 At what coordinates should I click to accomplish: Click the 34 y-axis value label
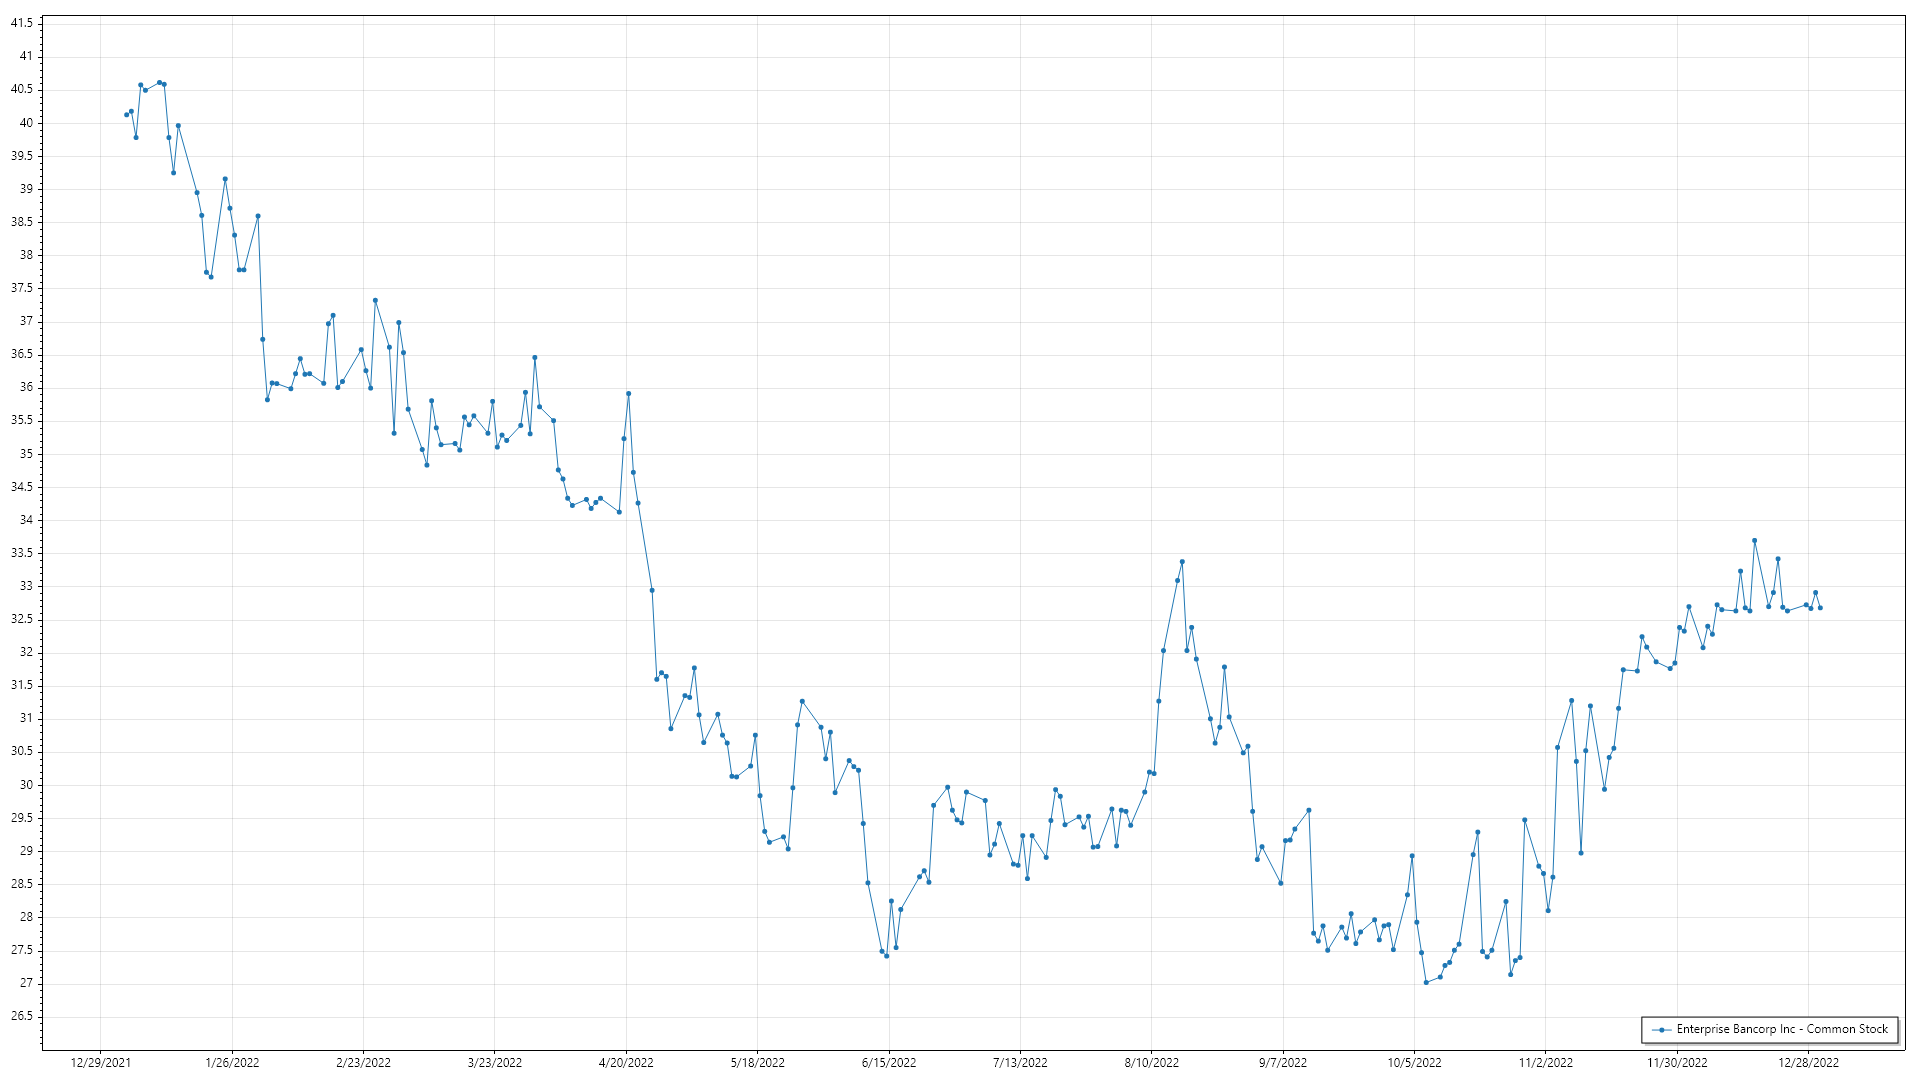pos(26,520)
